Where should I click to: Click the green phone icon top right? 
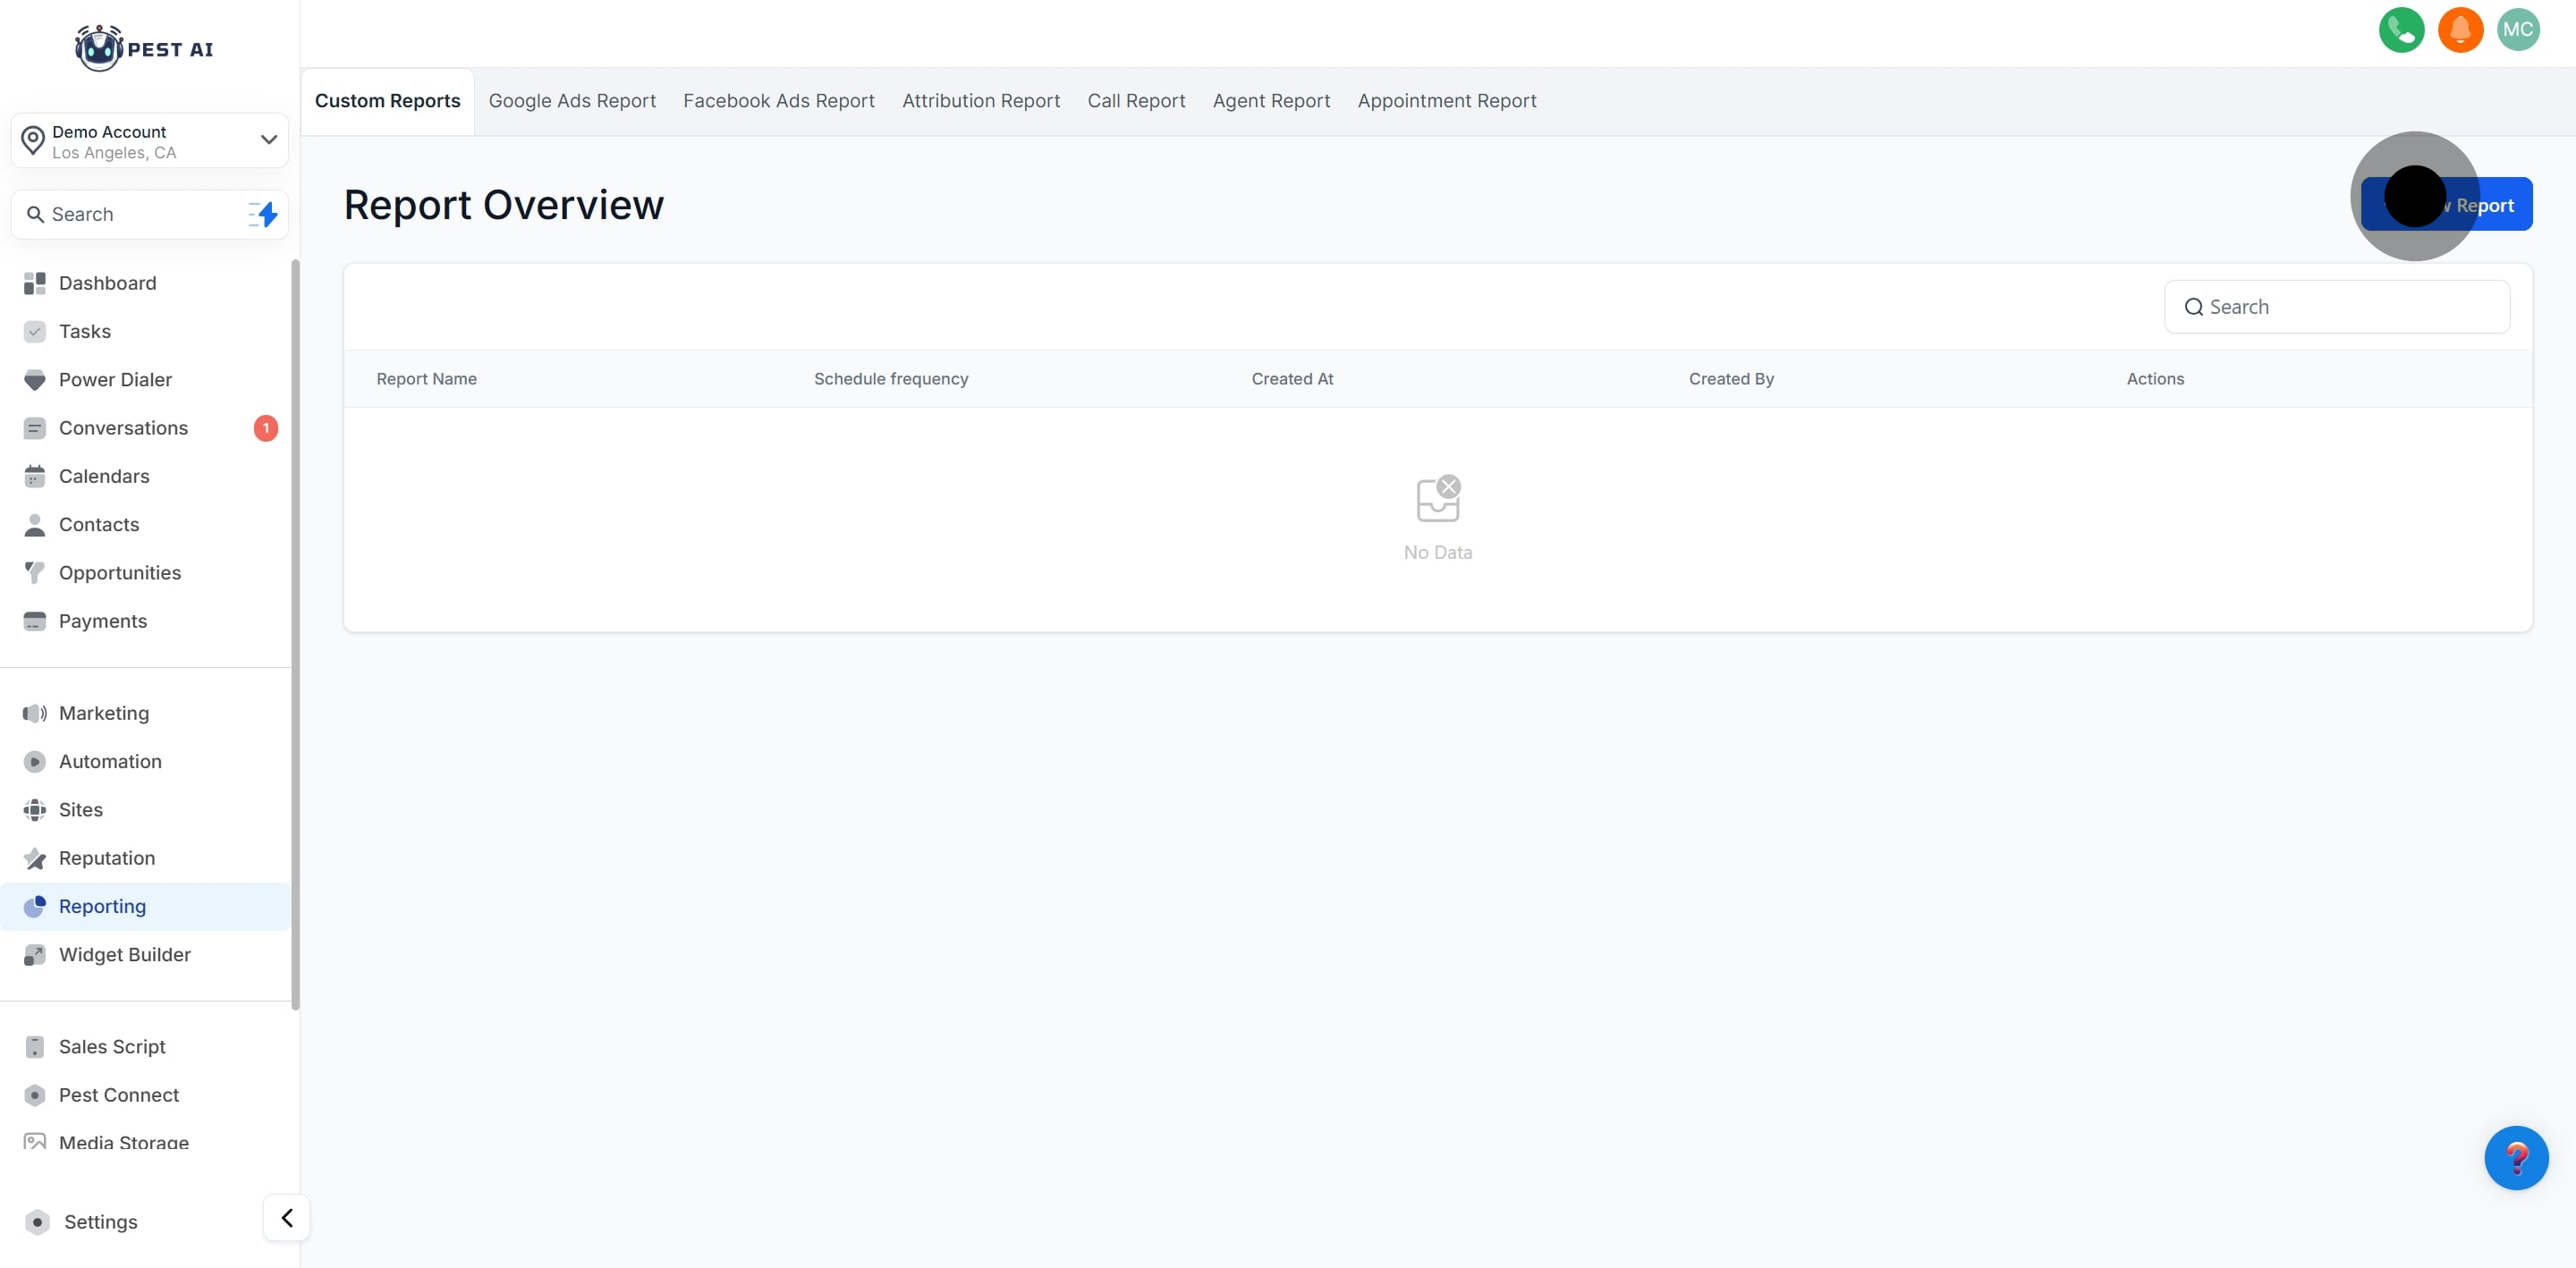2401,30
